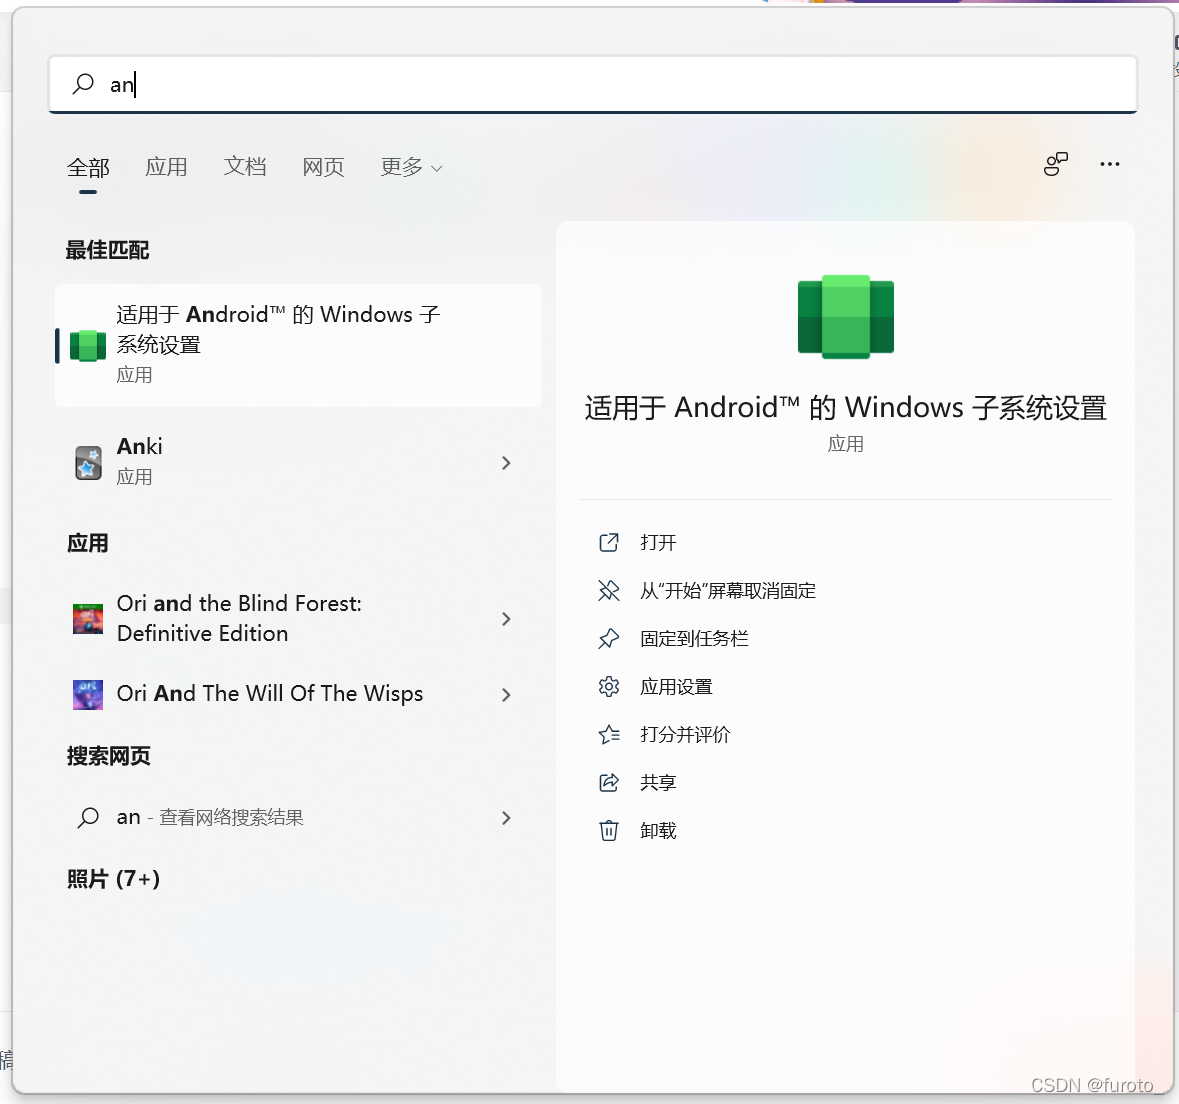Click the pin to taskbar icon
Image resolution: width=1179 pixels, height=1104 pixels.
point(608,638)
